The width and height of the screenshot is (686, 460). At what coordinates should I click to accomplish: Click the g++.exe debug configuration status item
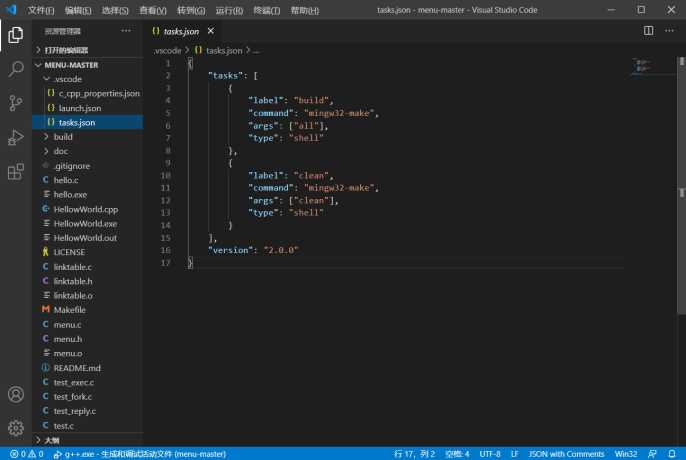139,454
